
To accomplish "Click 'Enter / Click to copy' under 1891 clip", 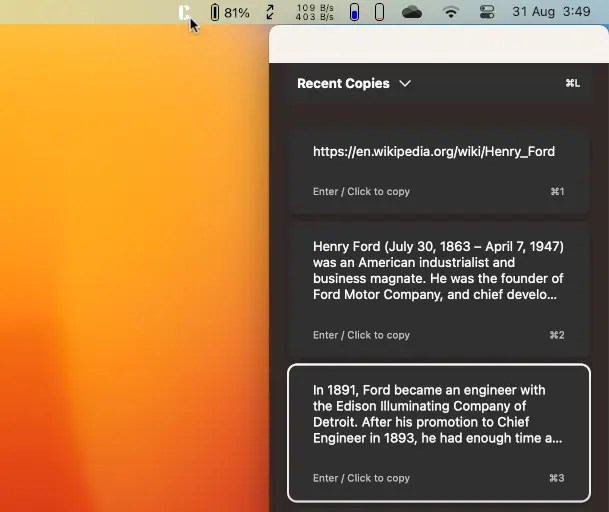I will click(x=361, y=478).
